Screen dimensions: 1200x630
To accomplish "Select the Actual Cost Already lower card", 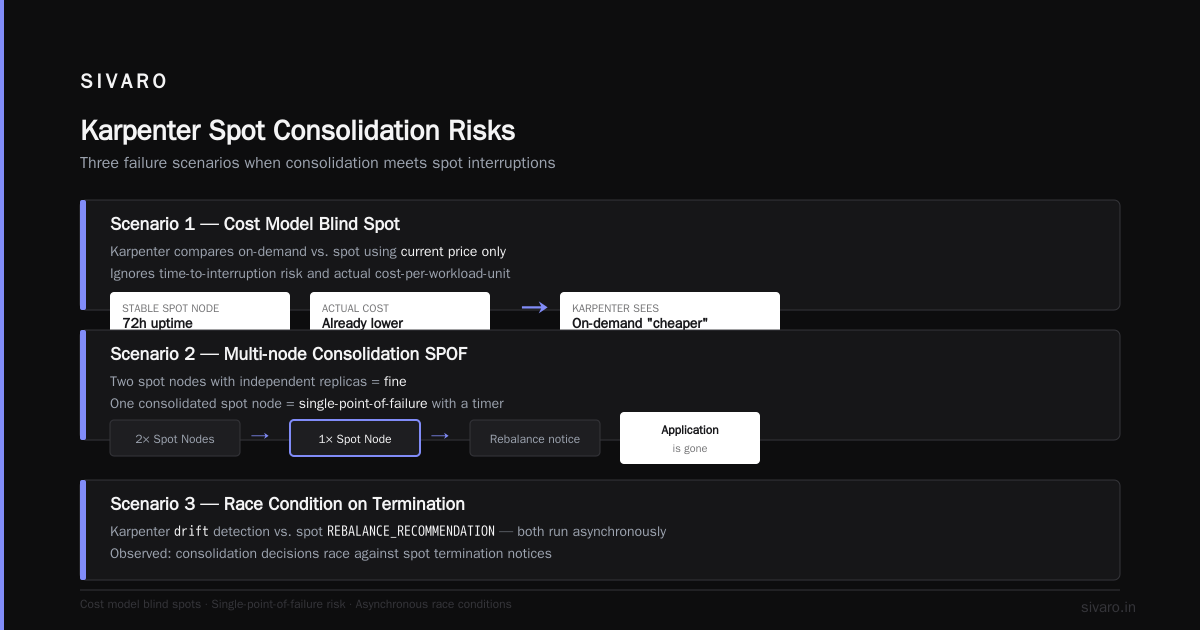I will pyautogui.click(x=400, y=310).
